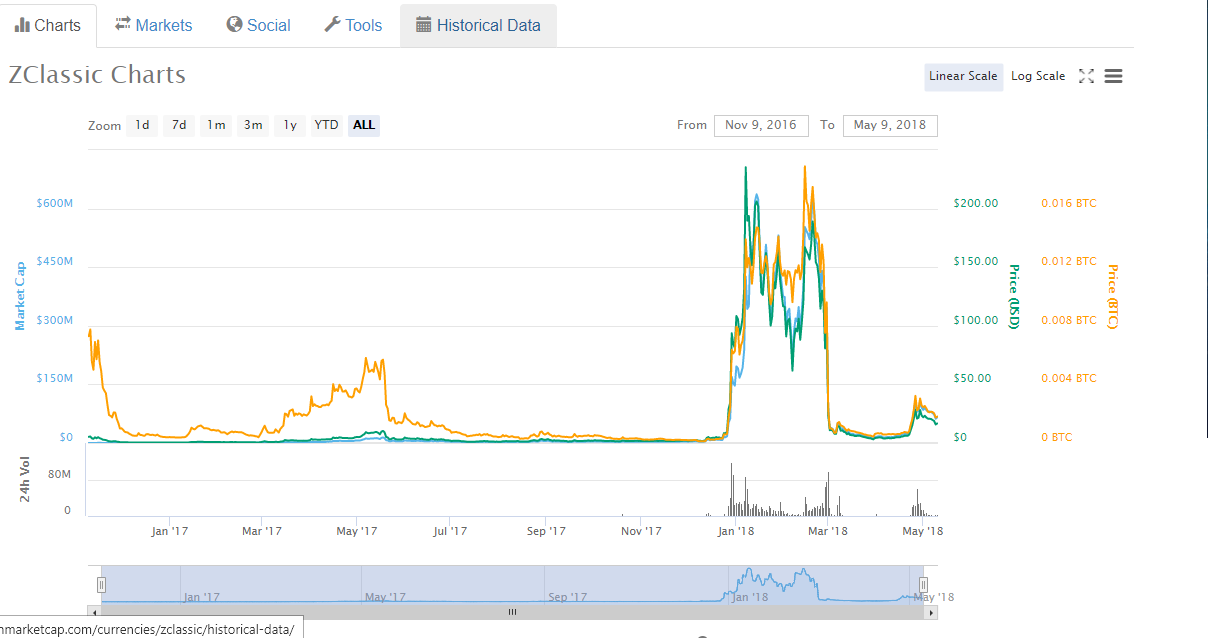Open the Social tab
The image size is (1208, 638).
click(258, 26)
